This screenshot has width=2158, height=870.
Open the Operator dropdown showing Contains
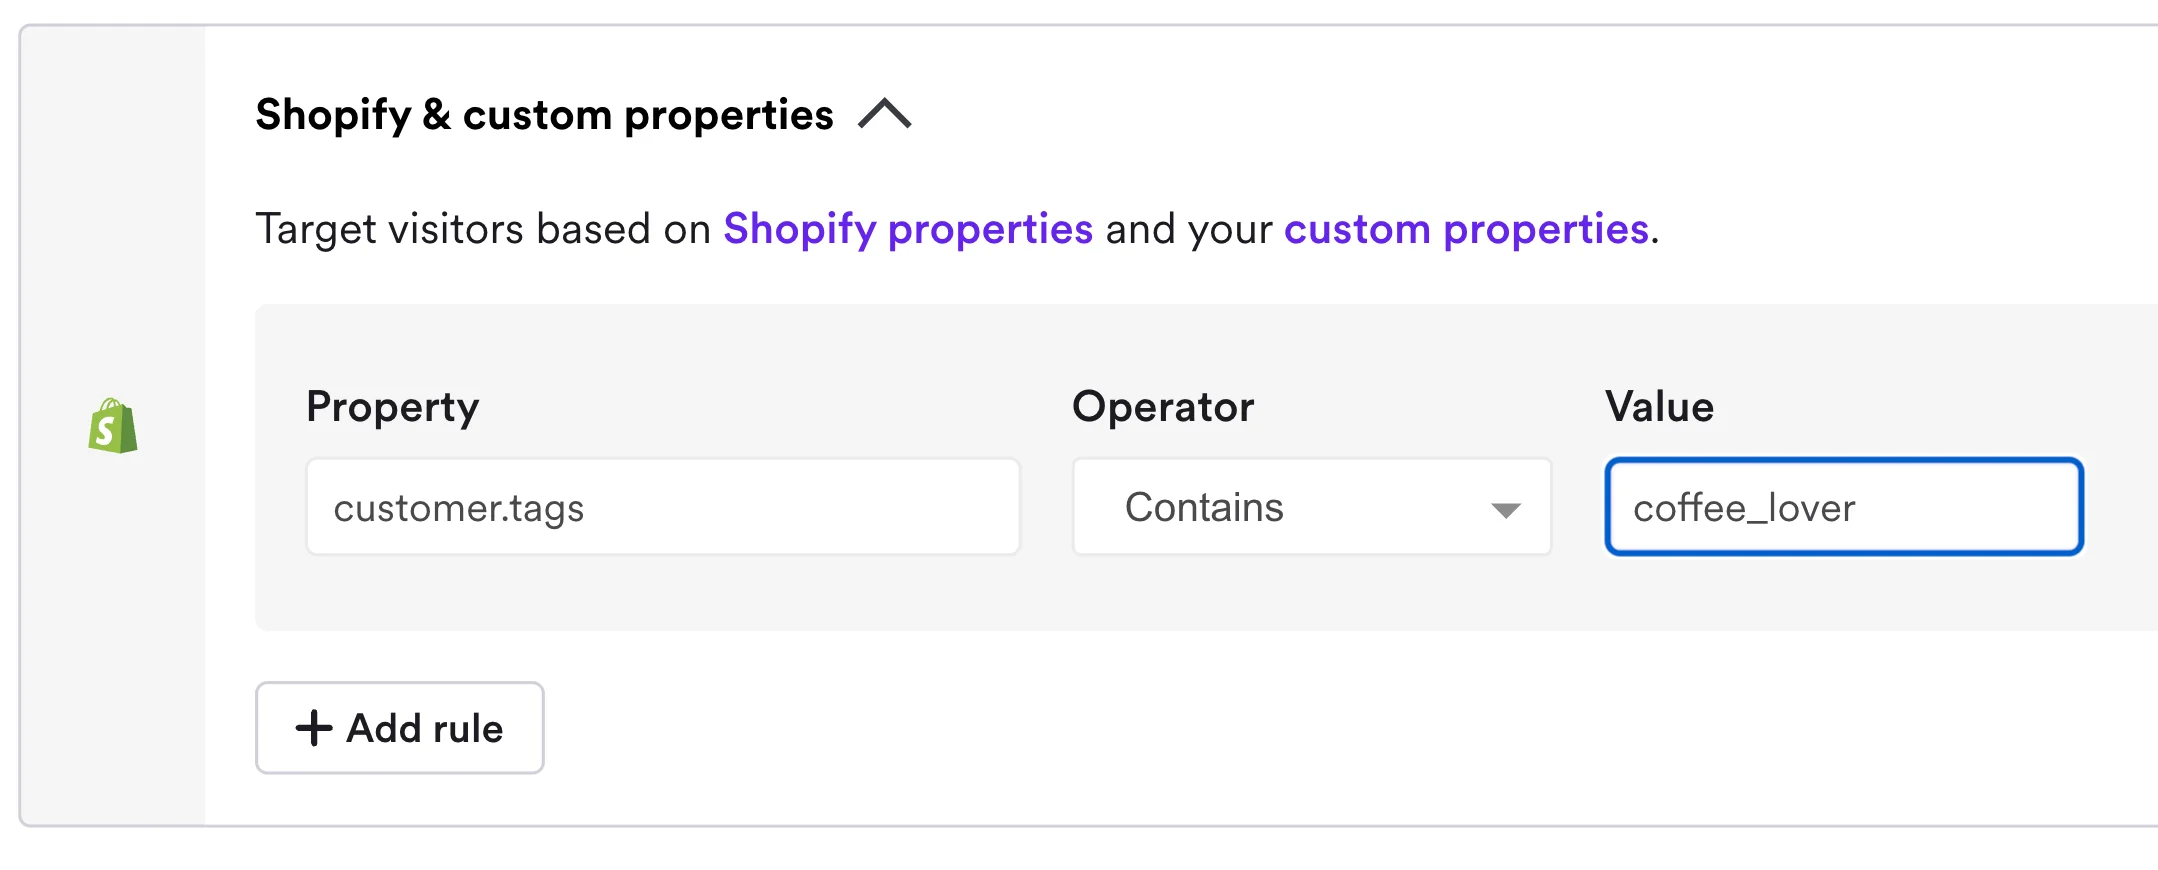coord(1310,507)
